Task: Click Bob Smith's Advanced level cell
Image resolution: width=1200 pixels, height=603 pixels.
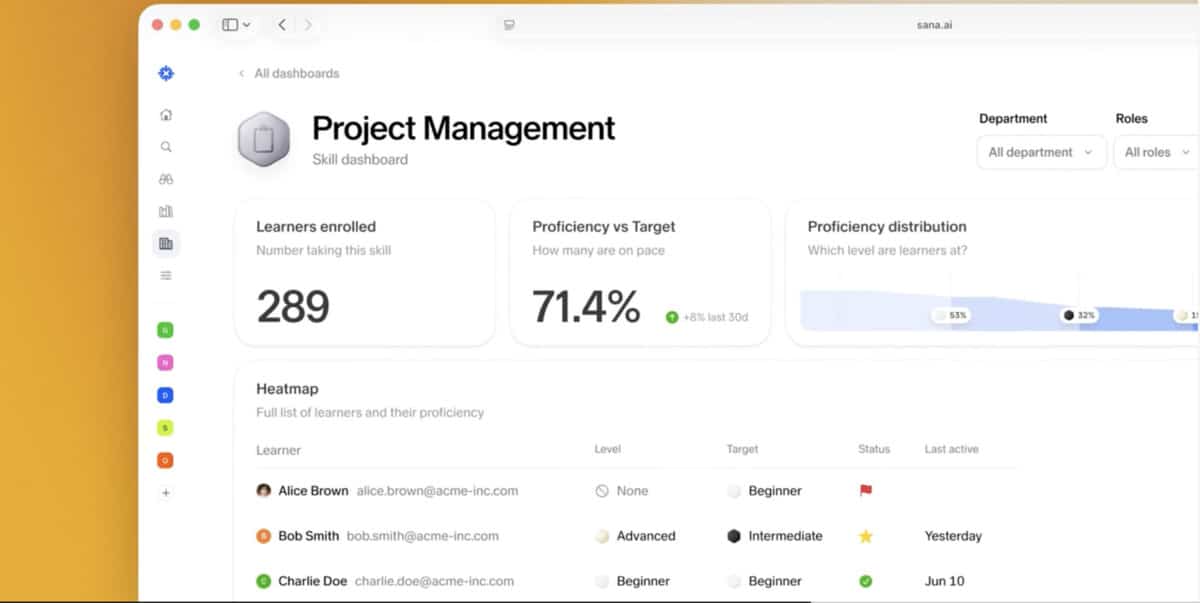Action: point(635,536)
